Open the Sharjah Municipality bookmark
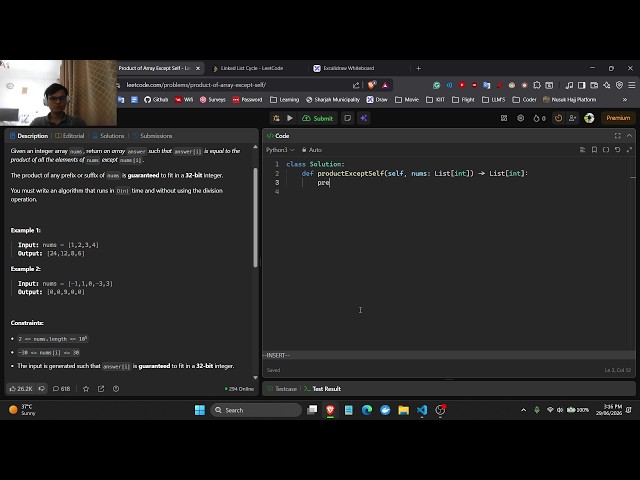Screen dimensions: 640x480 pyautogui.click(x=333, y=100)
